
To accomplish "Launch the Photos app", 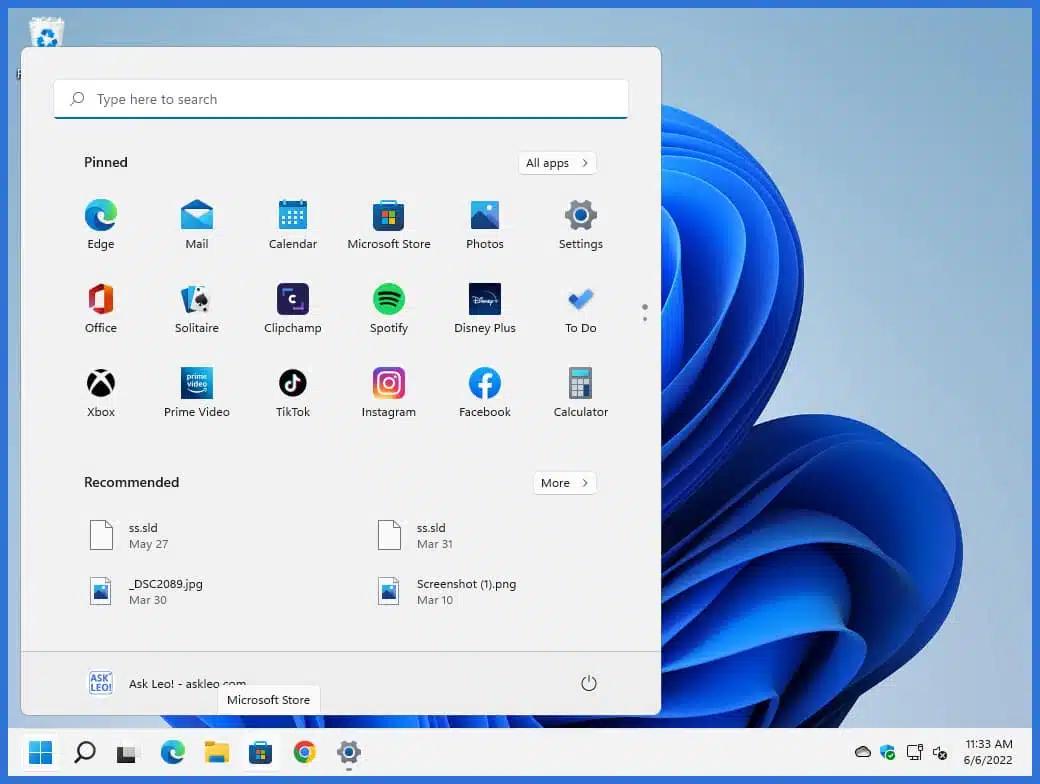I will tap(485, 224).
